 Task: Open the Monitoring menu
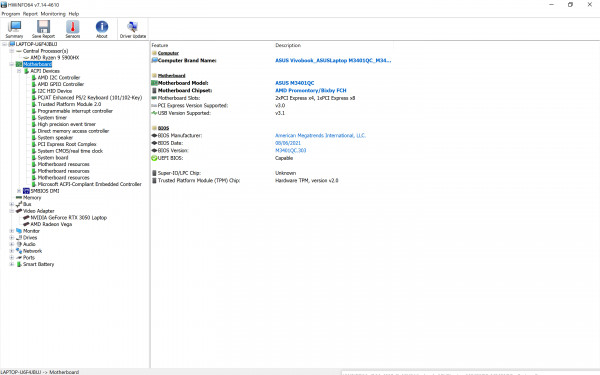[x=53, y=14]
